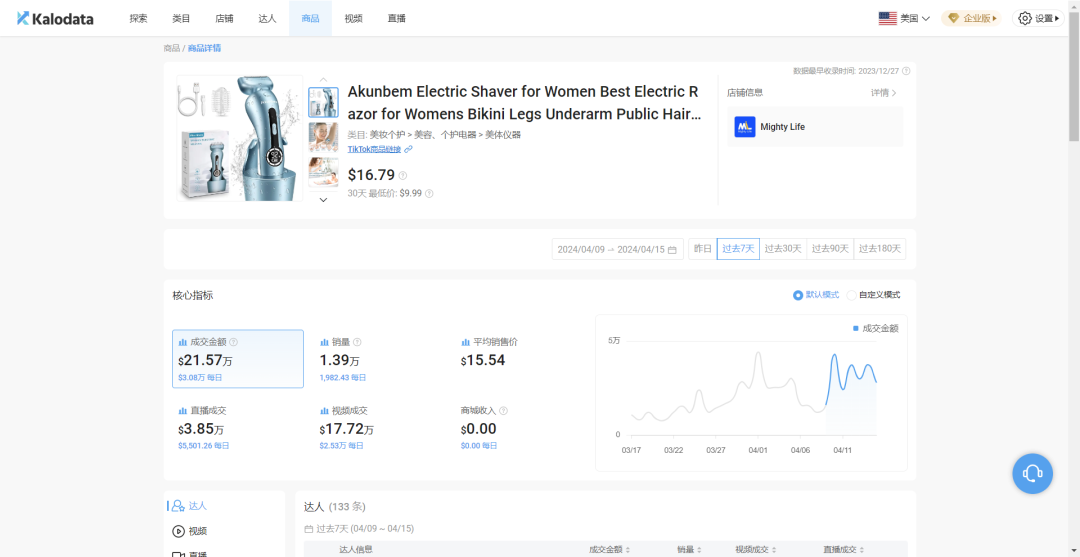Open 详情 store details link
Image resolution: width=1080 pixels, height=557 pixels.
click(x=884, y=92)
